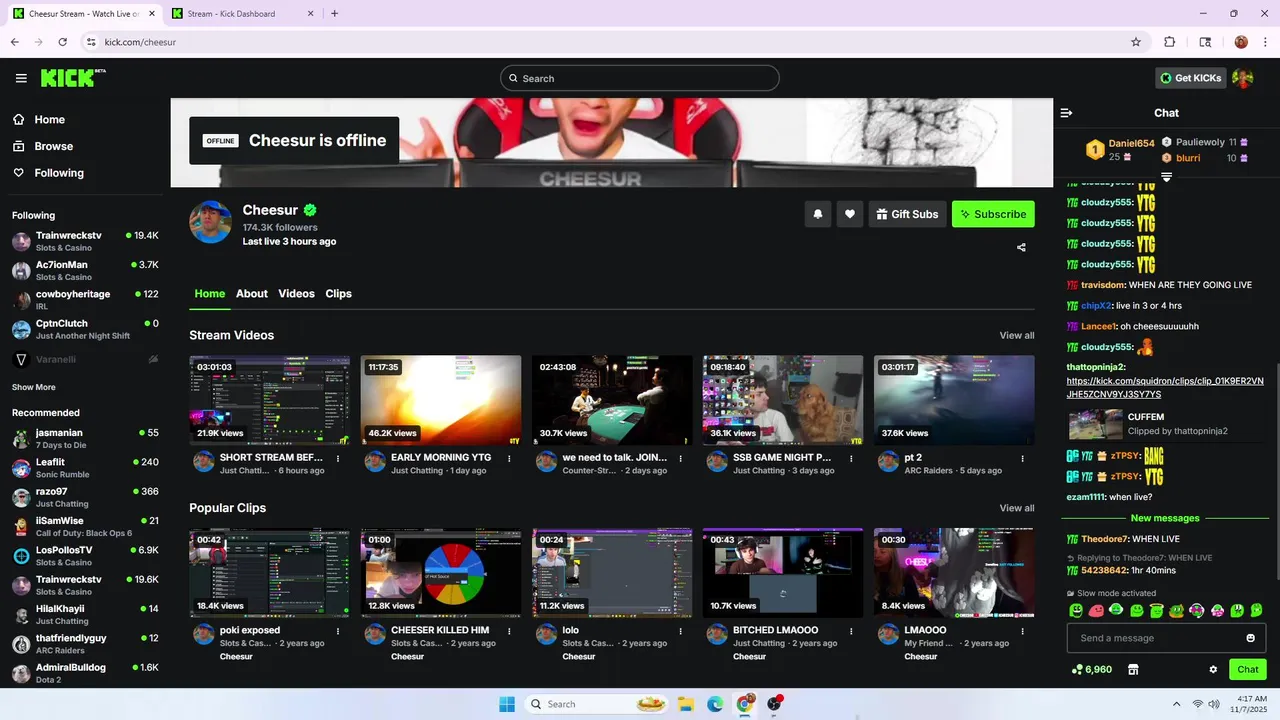Open Microsoft Edge from taskbar
1280x720 pixels.
pyautogui.click(x=715, y=704)
